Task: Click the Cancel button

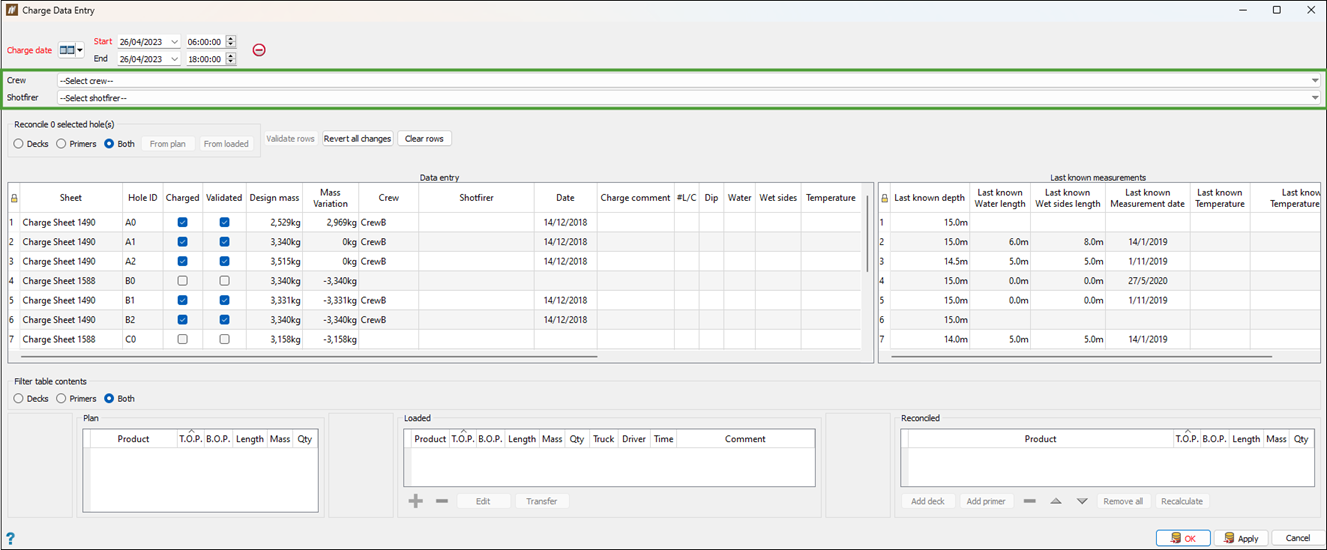Action: [x=1298, y=538]
